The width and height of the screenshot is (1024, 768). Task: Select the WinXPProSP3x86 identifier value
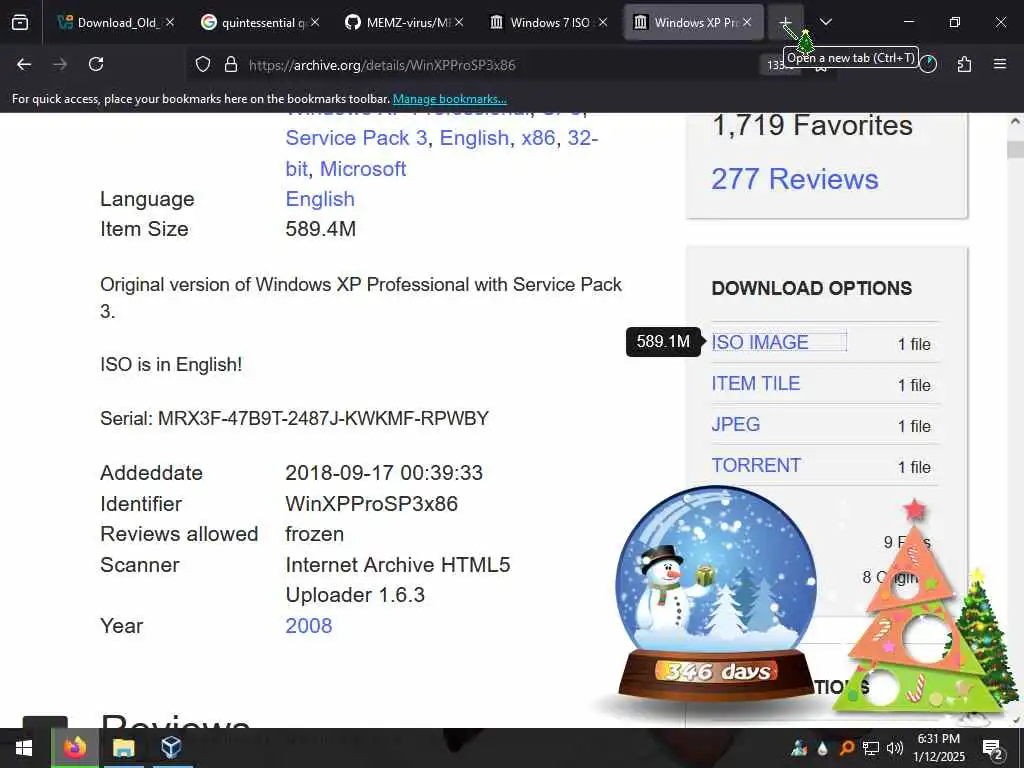click(x=372, y=504)
